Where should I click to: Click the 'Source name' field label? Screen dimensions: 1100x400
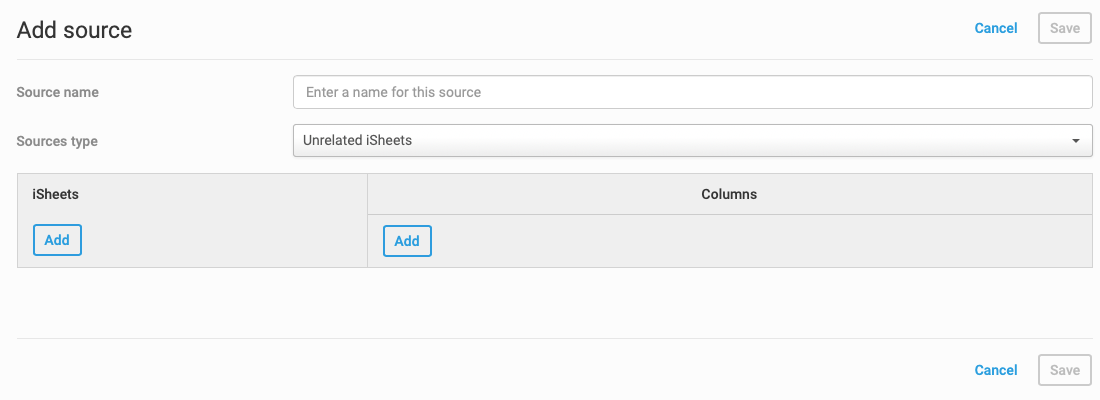(57, 92)
